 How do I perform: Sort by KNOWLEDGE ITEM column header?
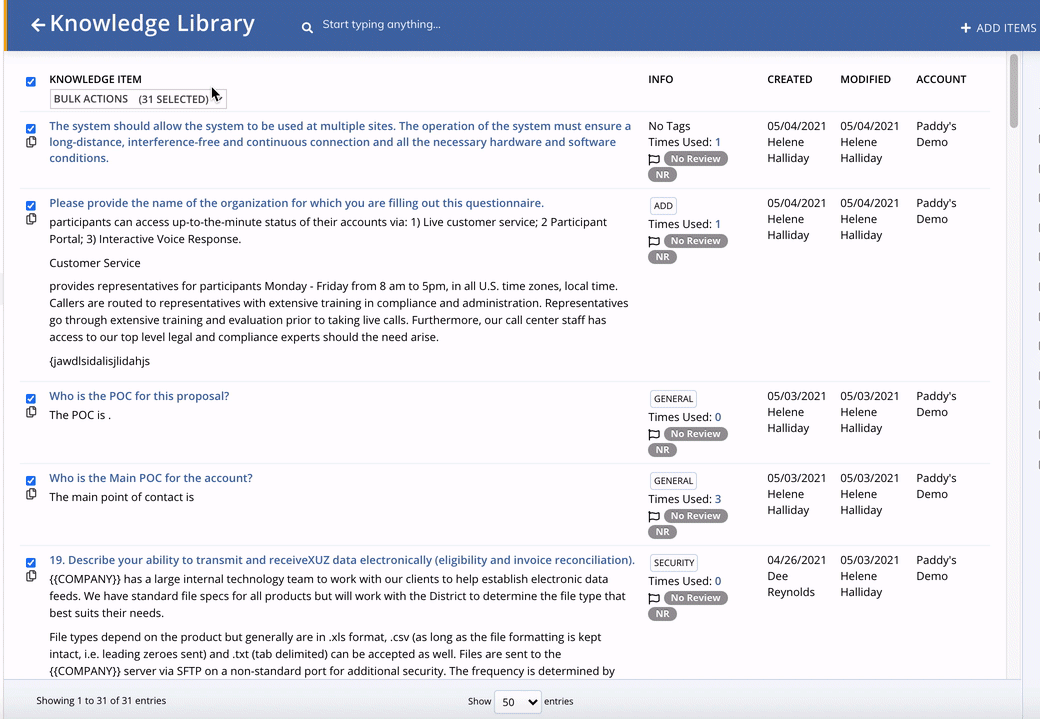coord(96,79)
